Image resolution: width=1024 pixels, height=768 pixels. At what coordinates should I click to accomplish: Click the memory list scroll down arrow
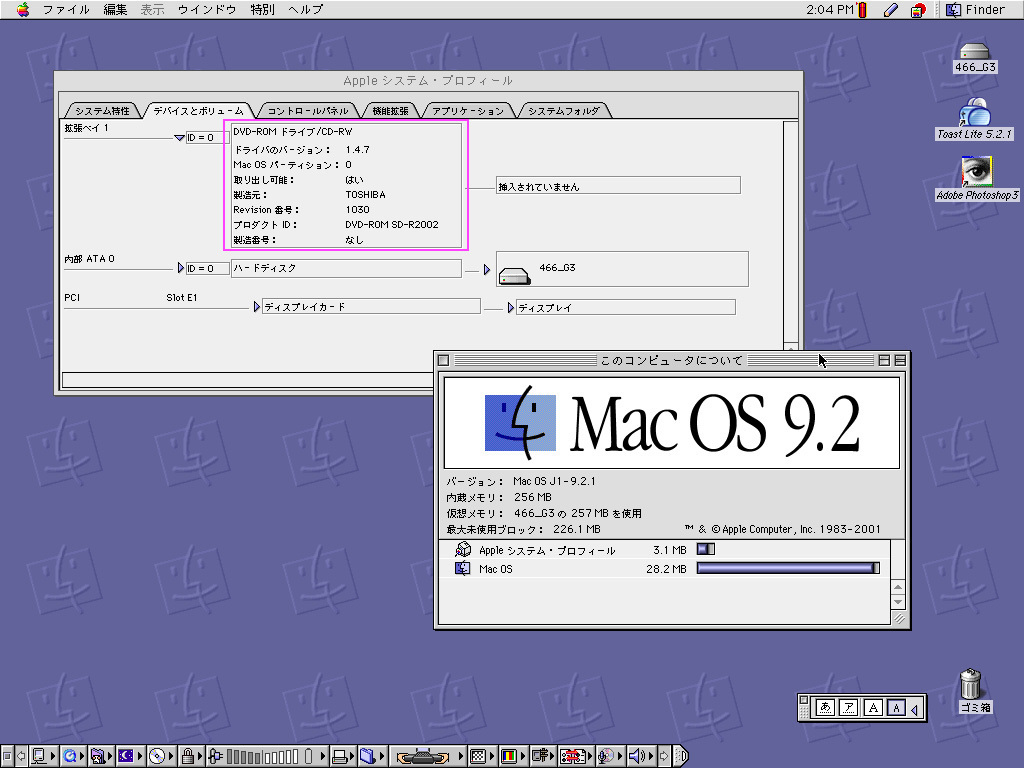[x=899, y=602]
